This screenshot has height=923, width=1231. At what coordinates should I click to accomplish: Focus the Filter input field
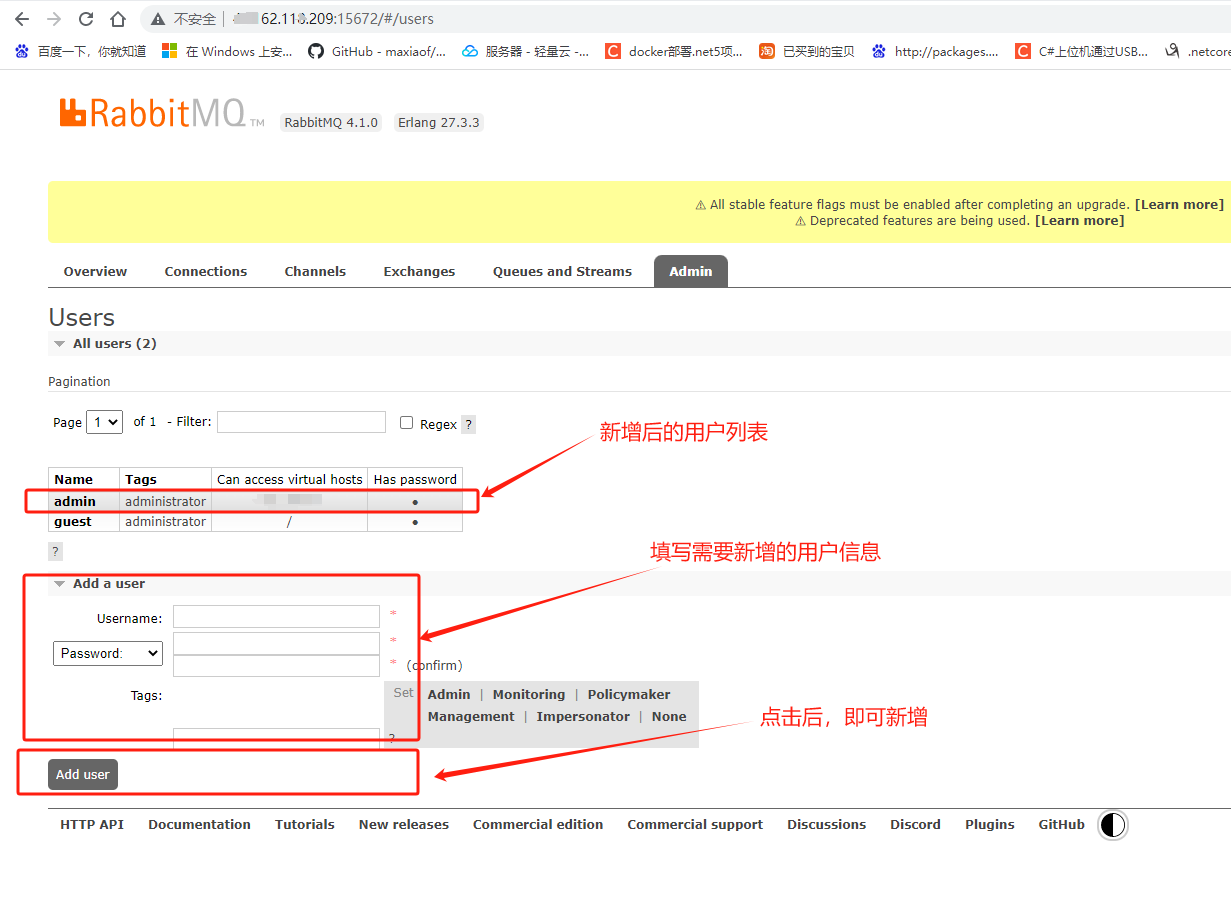pos(301,422)
